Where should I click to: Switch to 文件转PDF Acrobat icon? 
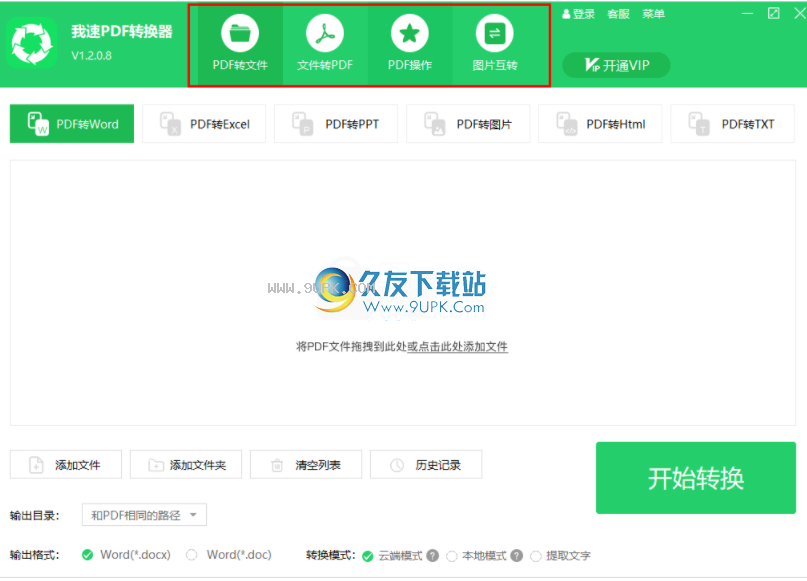pyautogui.click(x=325, y=33)
